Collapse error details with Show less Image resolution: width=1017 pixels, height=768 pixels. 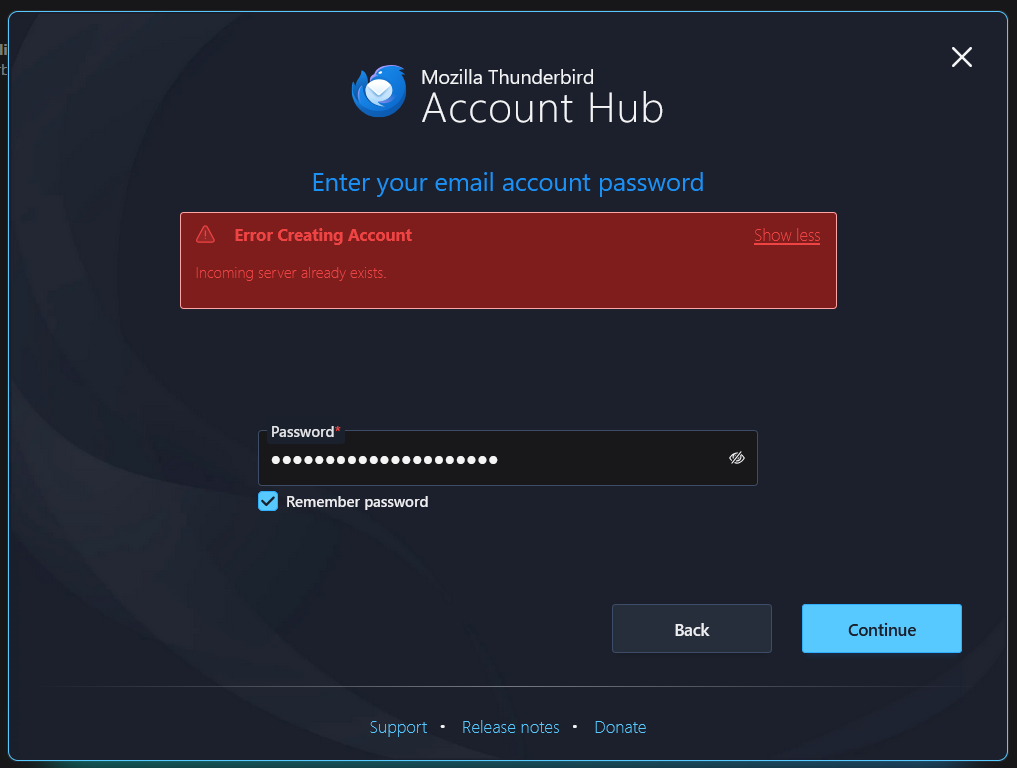(787, 235)
